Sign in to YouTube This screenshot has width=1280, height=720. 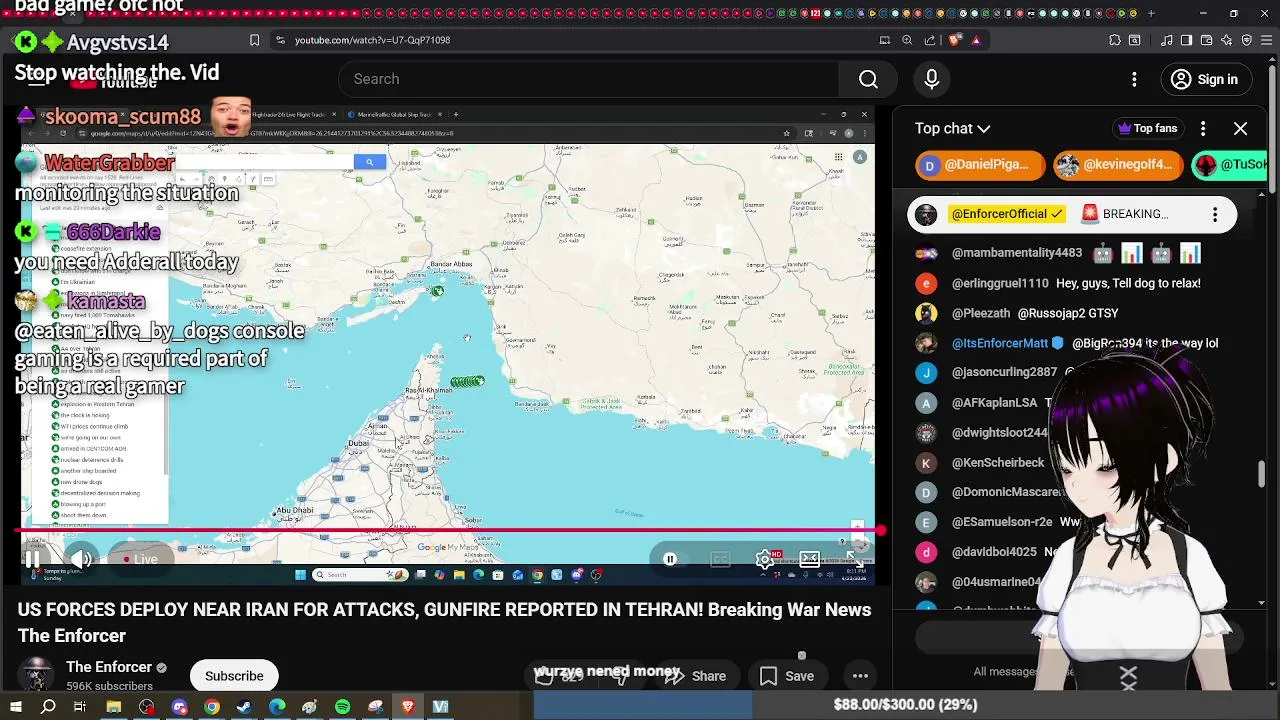(1204, 79)
